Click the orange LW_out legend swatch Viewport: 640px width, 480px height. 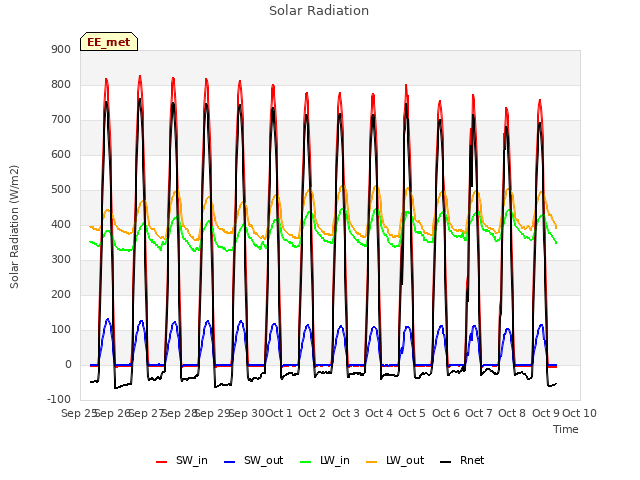coord(372,462)
